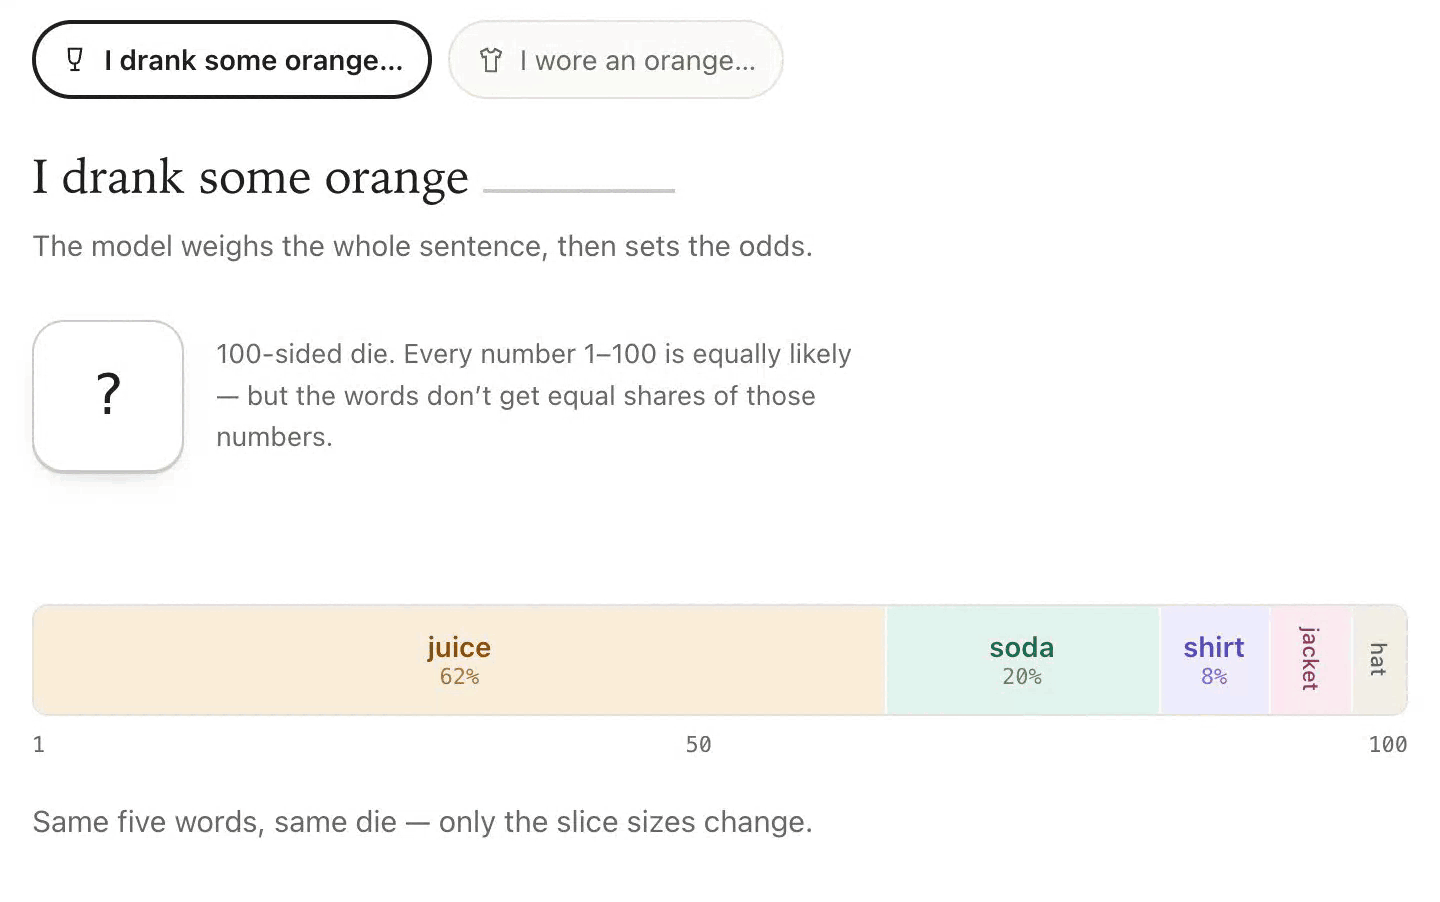Image resolution: width=1440 pixels, height=902 pixels.
Task: Click the wine glass icon in first tab
Action: click(x=75, y=60)
